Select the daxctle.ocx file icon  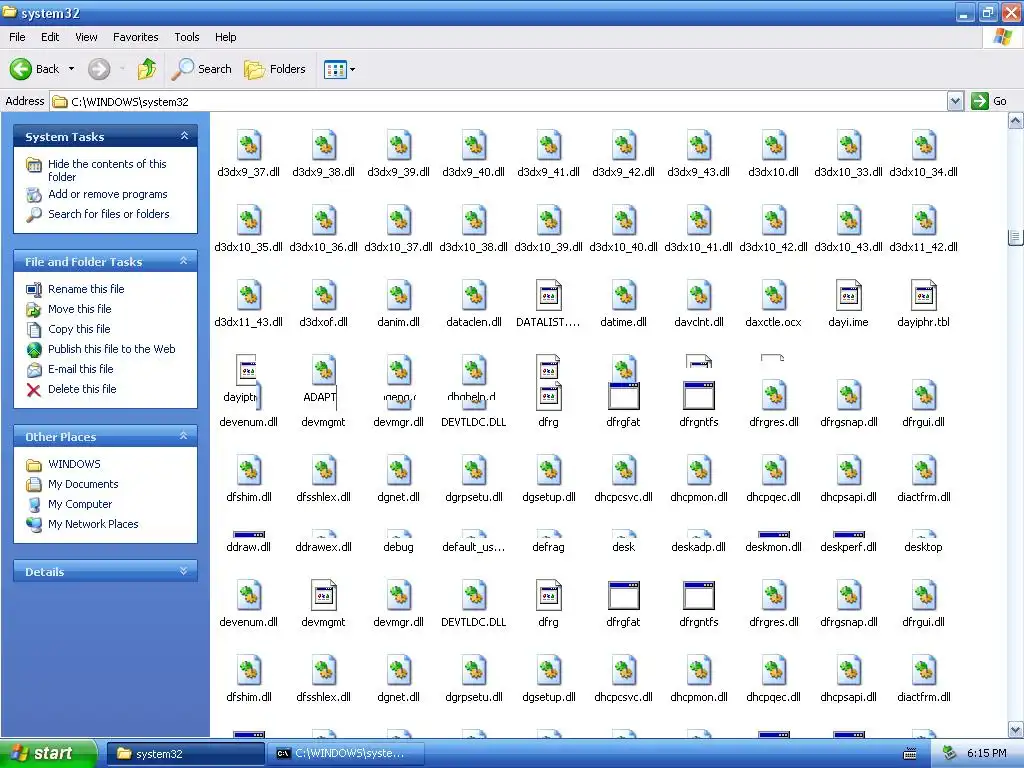[774, 295]
